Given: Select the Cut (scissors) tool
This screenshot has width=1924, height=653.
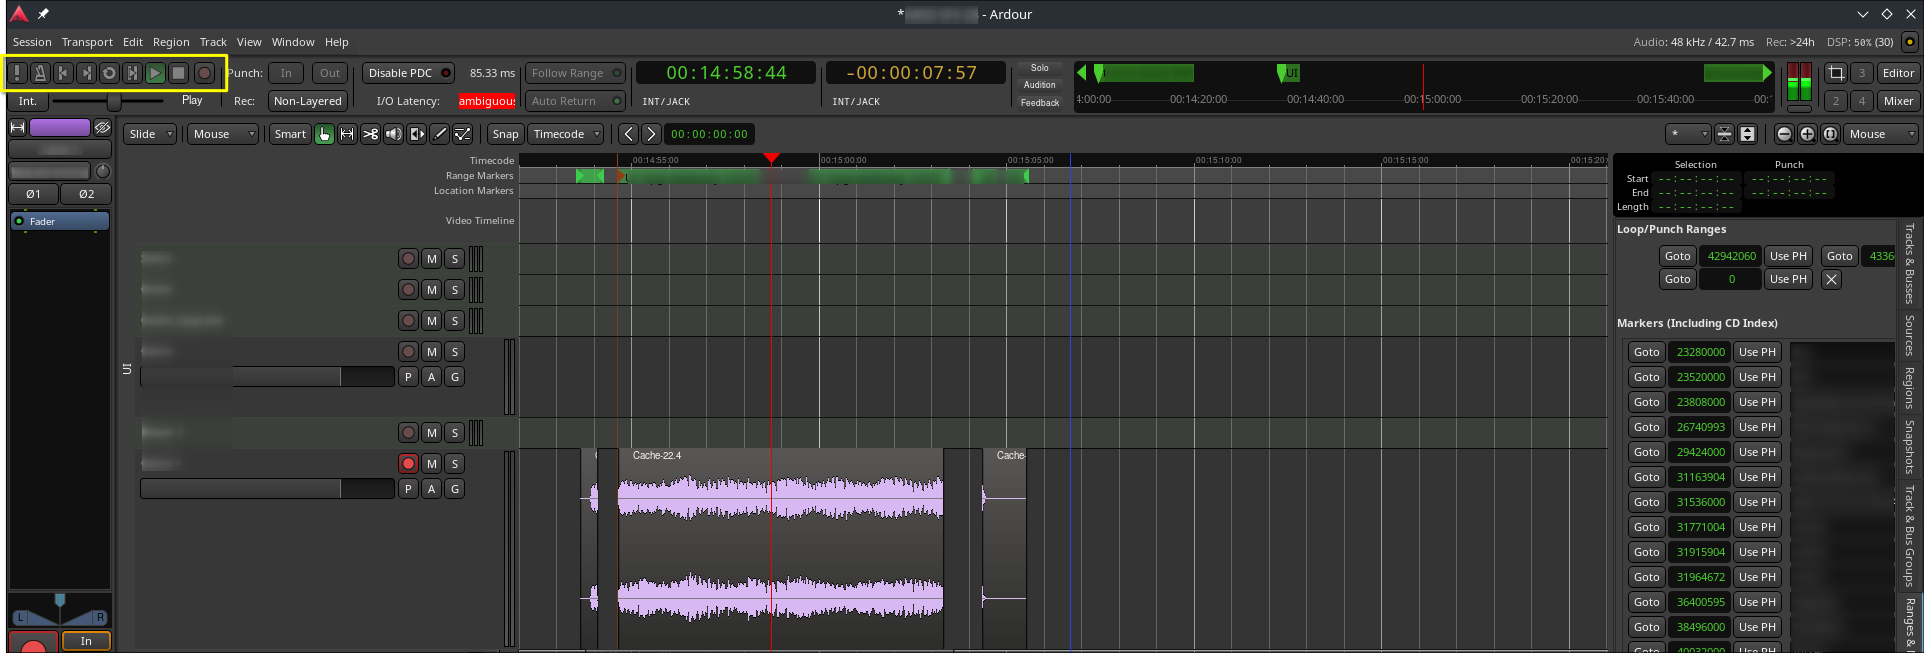Looking at the screenshot, I should (x=370, y=134).
